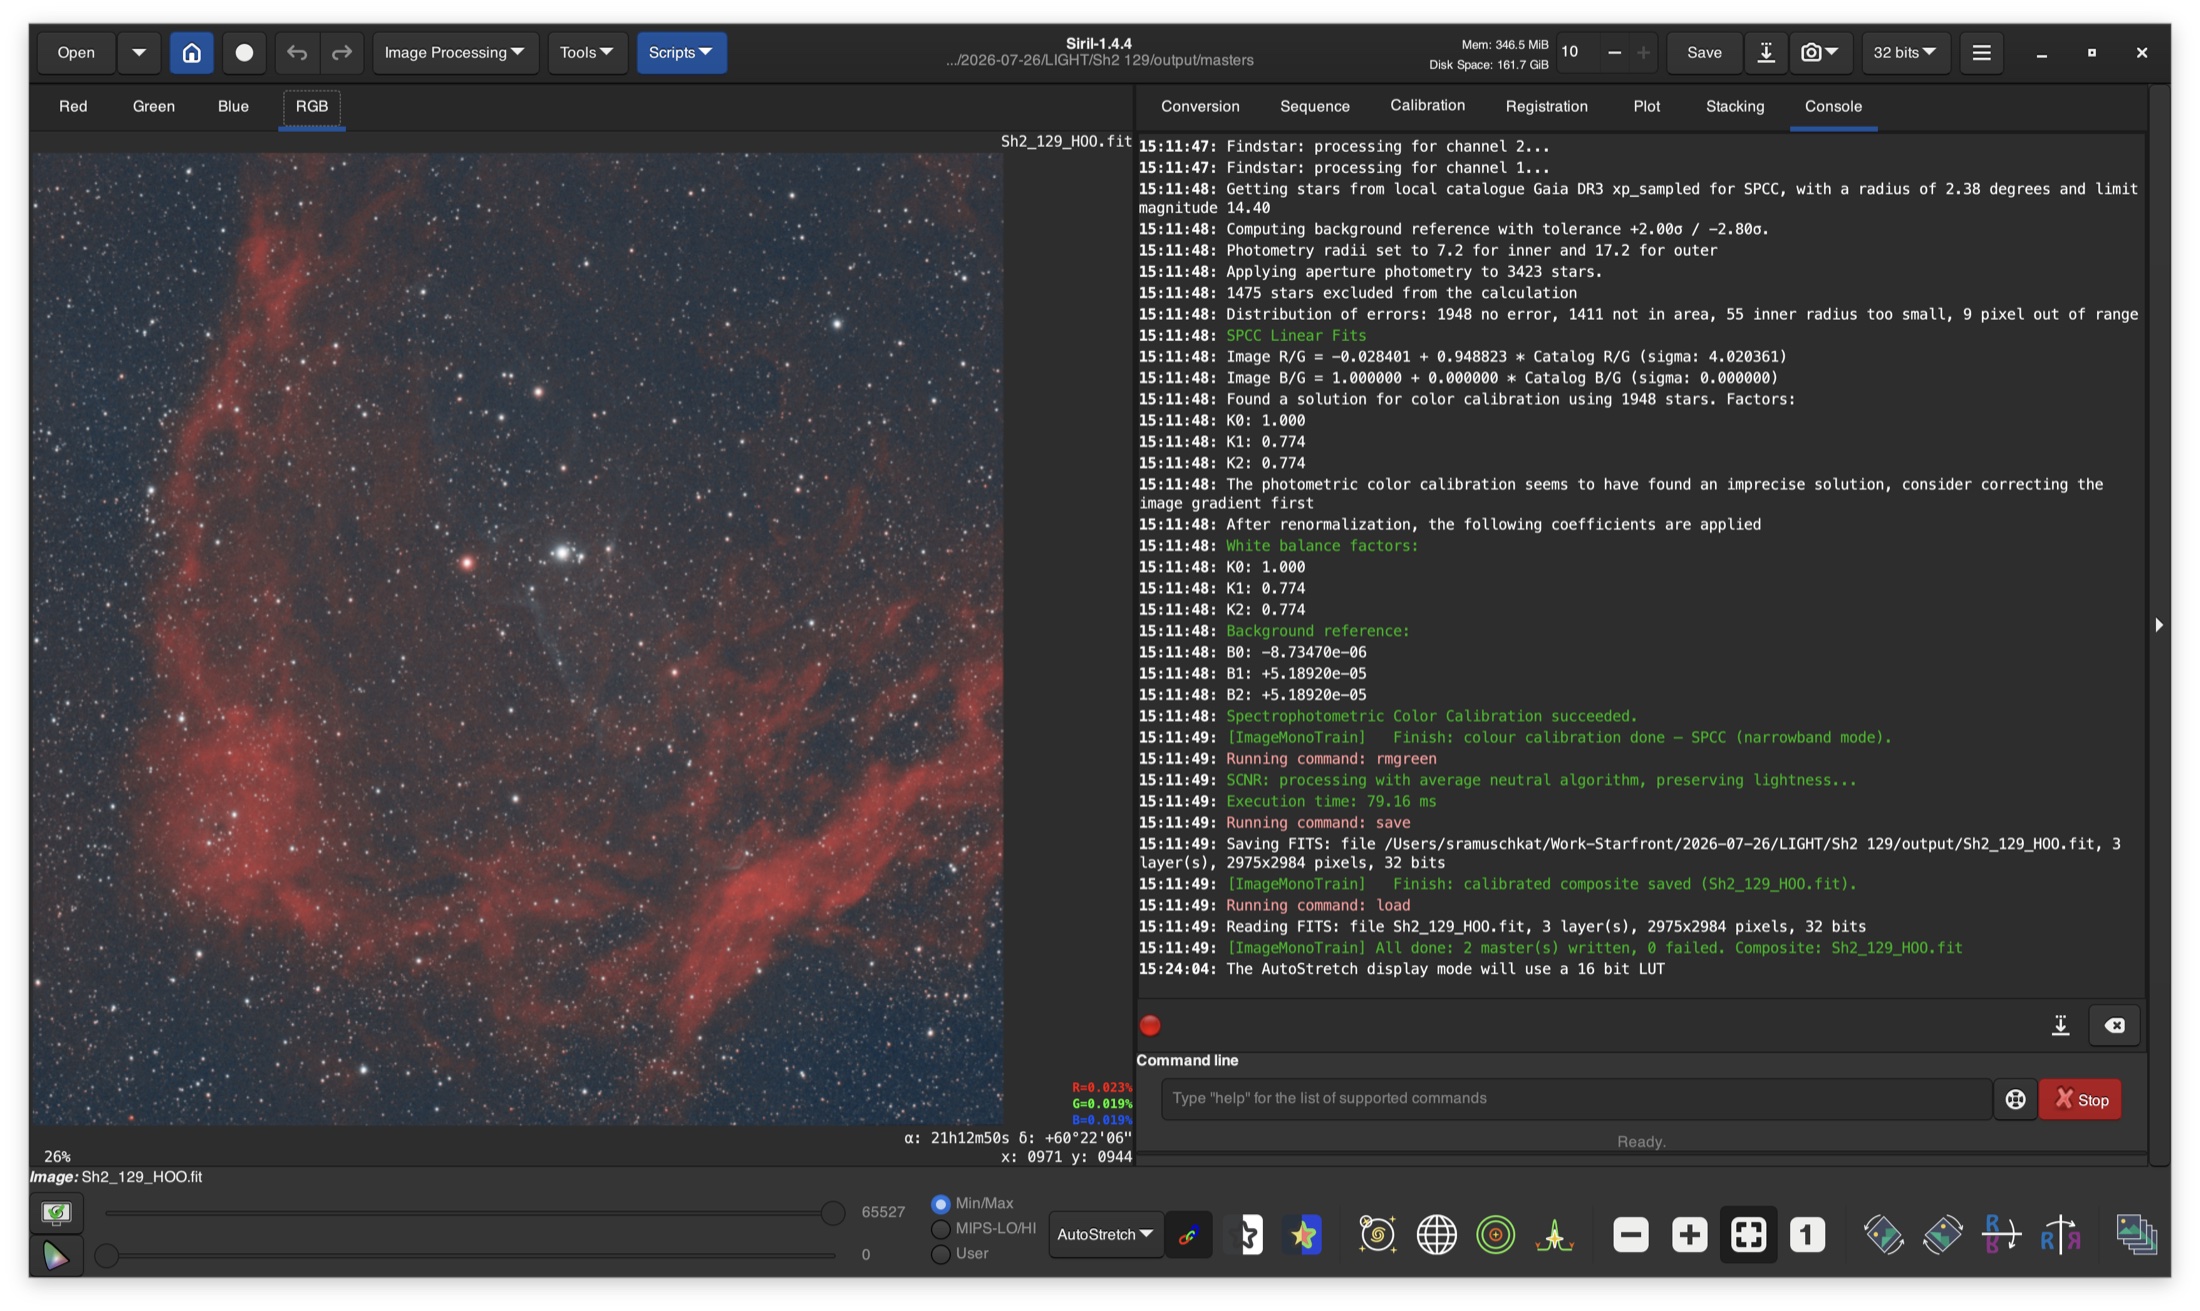Click the zoom-to-fit icon
2200x1311 pixels.
click(1748, 1235)
